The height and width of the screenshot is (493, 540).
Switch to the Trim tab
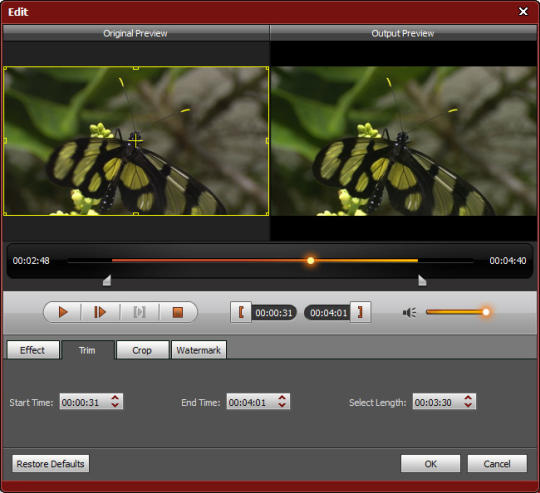point(87,350)
